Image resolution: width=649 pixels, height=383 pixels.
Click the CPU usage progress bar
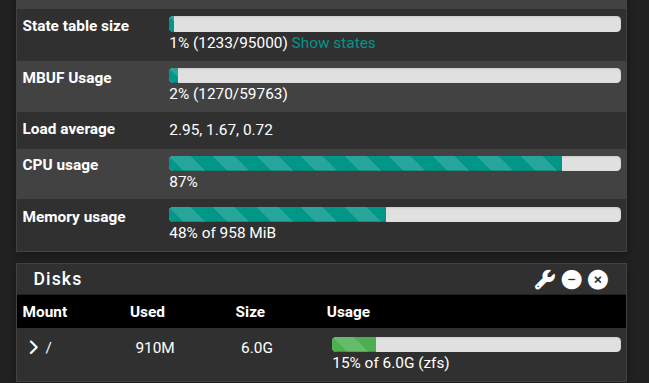(x=395, y=164)
